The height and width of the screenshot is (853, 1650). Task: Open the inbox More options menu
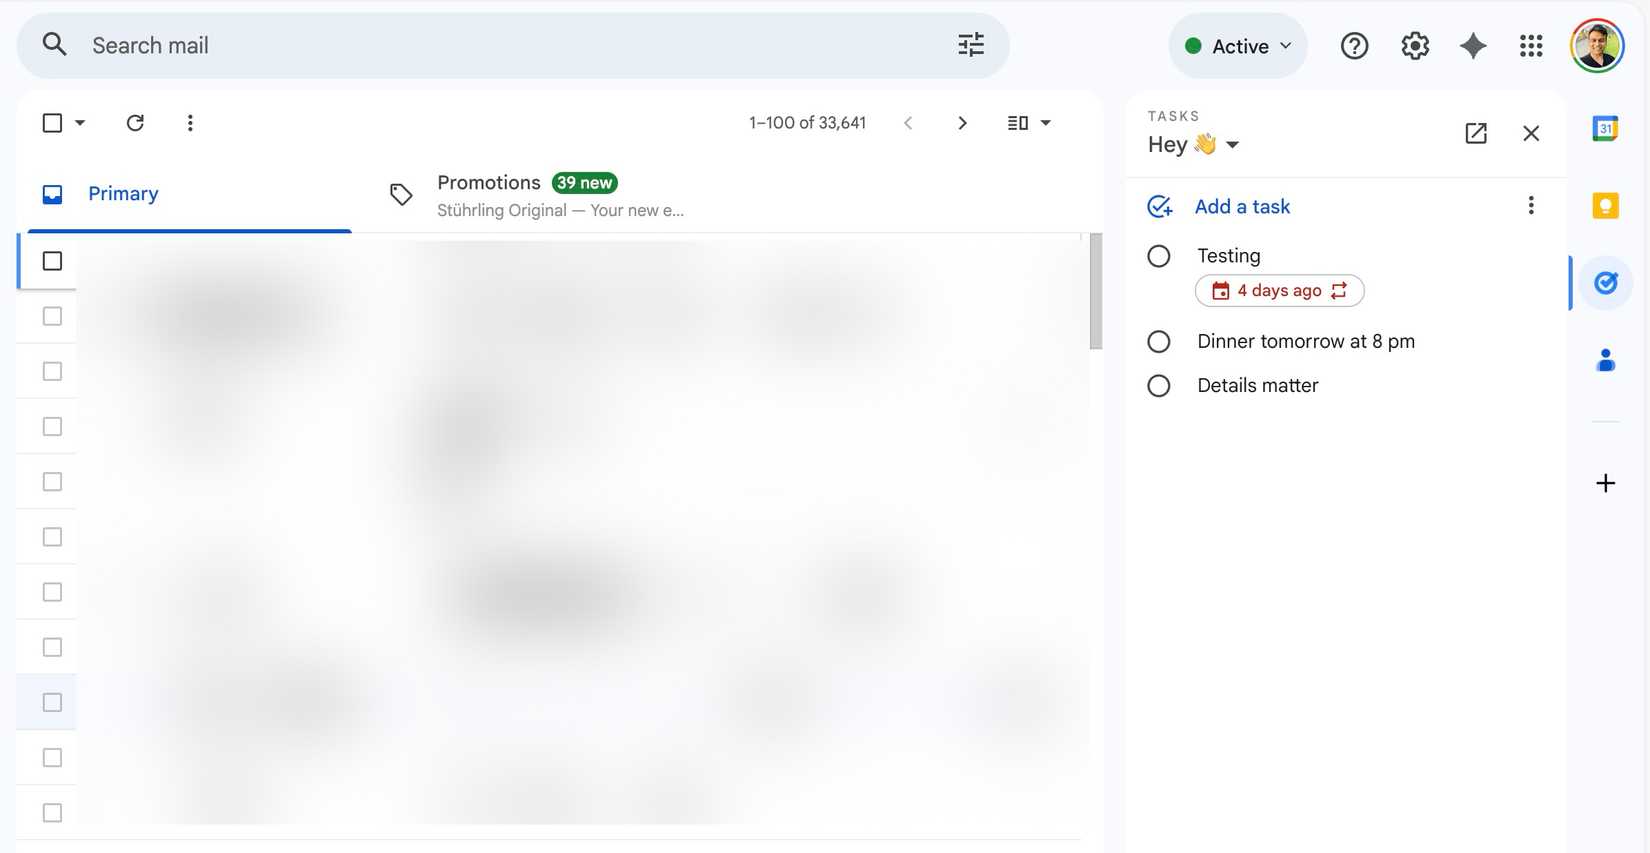coord(190,123)
